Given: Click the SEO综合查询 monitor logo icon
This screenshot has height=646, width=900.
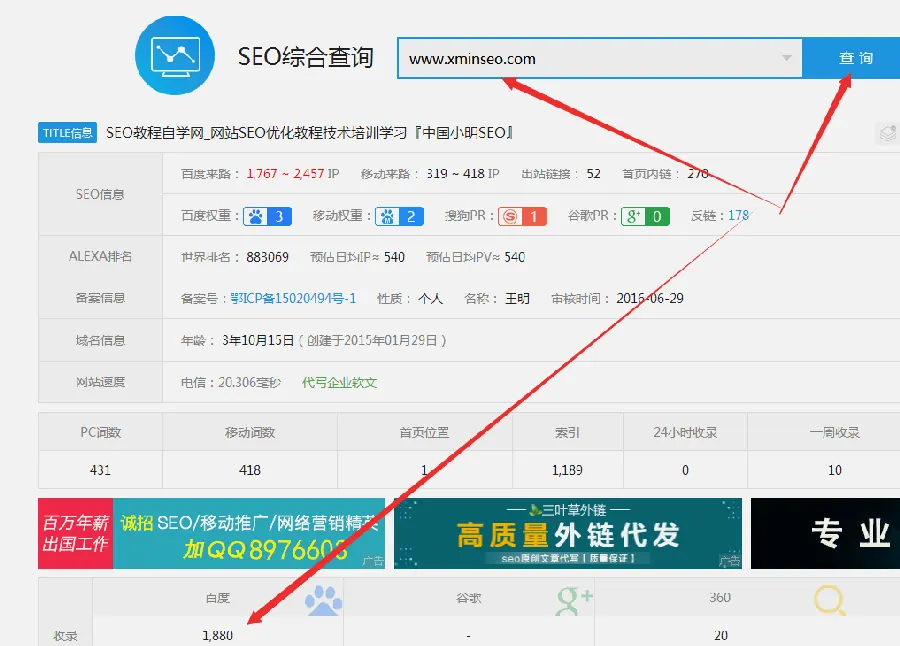Looking at the screenshot, I should click(x=175, y=55).
